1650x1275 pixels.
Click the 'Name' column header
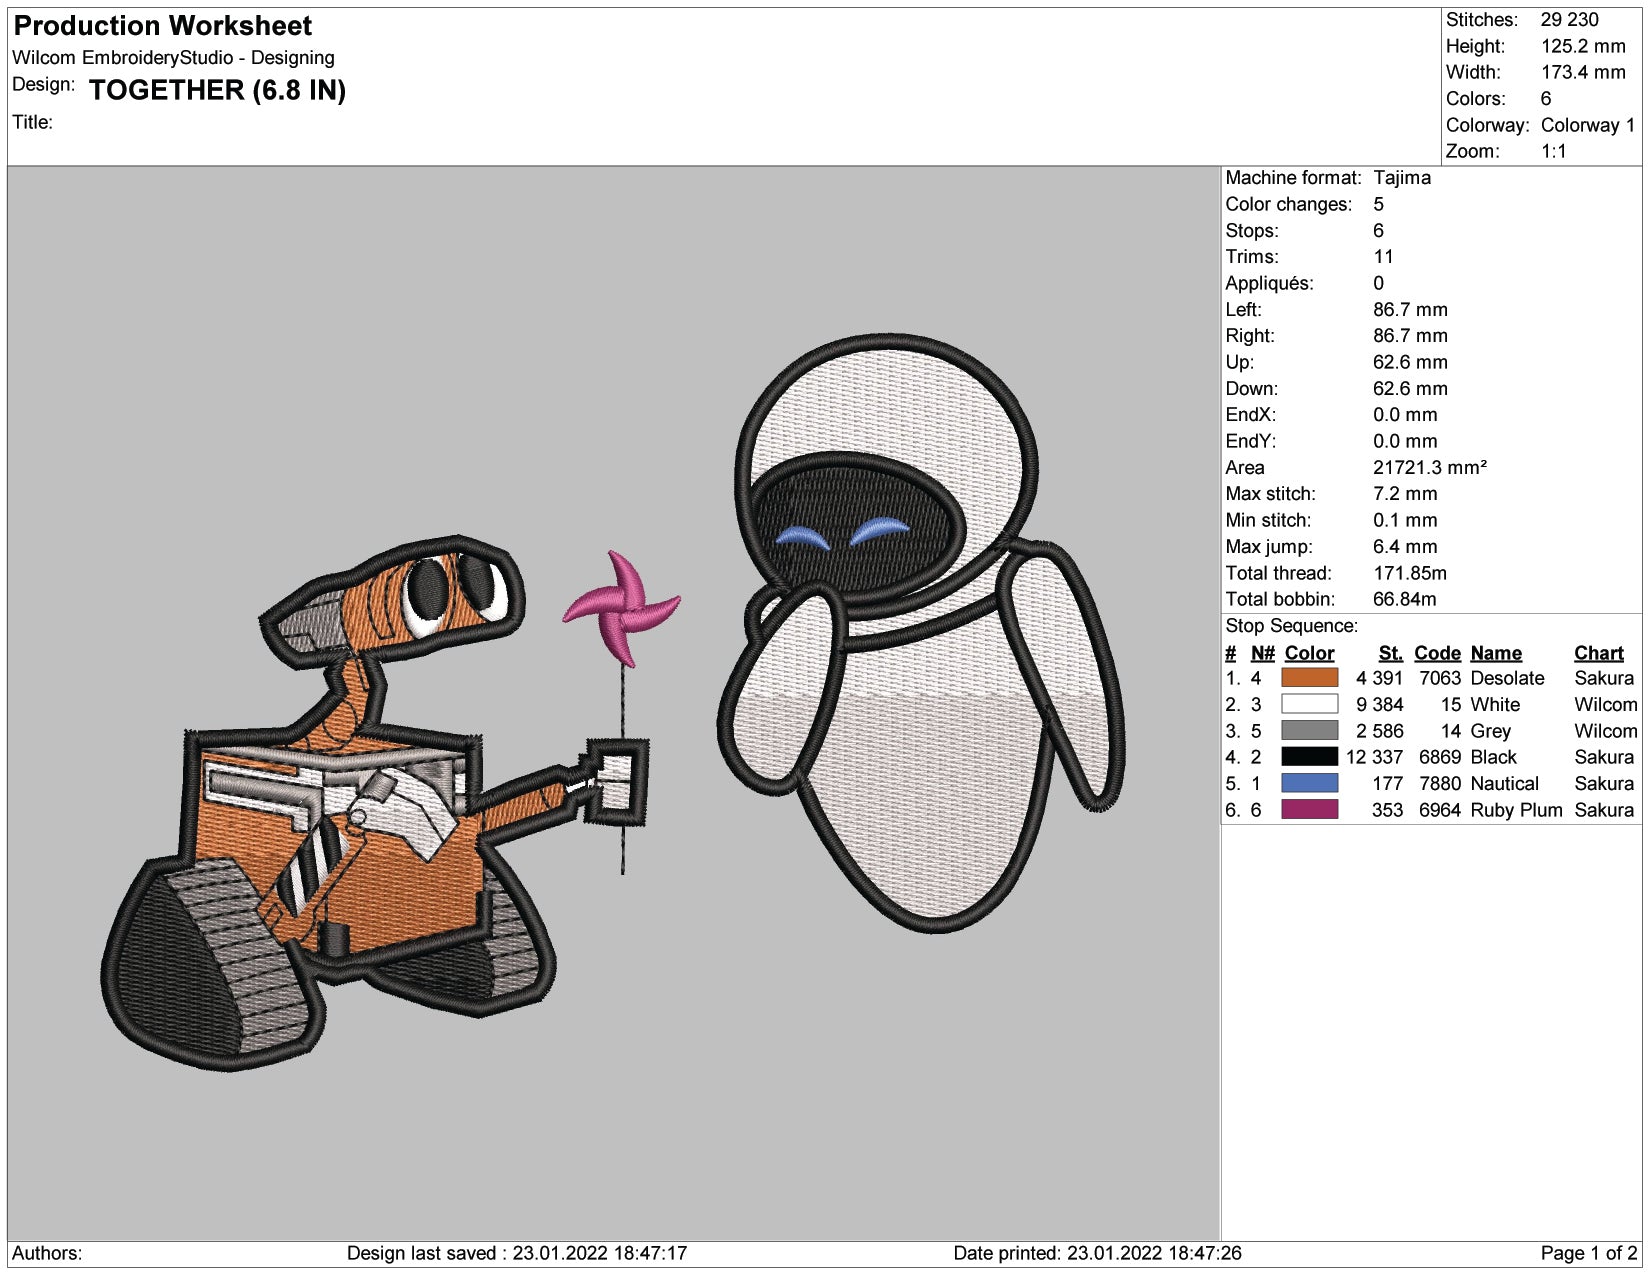[1496, 653]
